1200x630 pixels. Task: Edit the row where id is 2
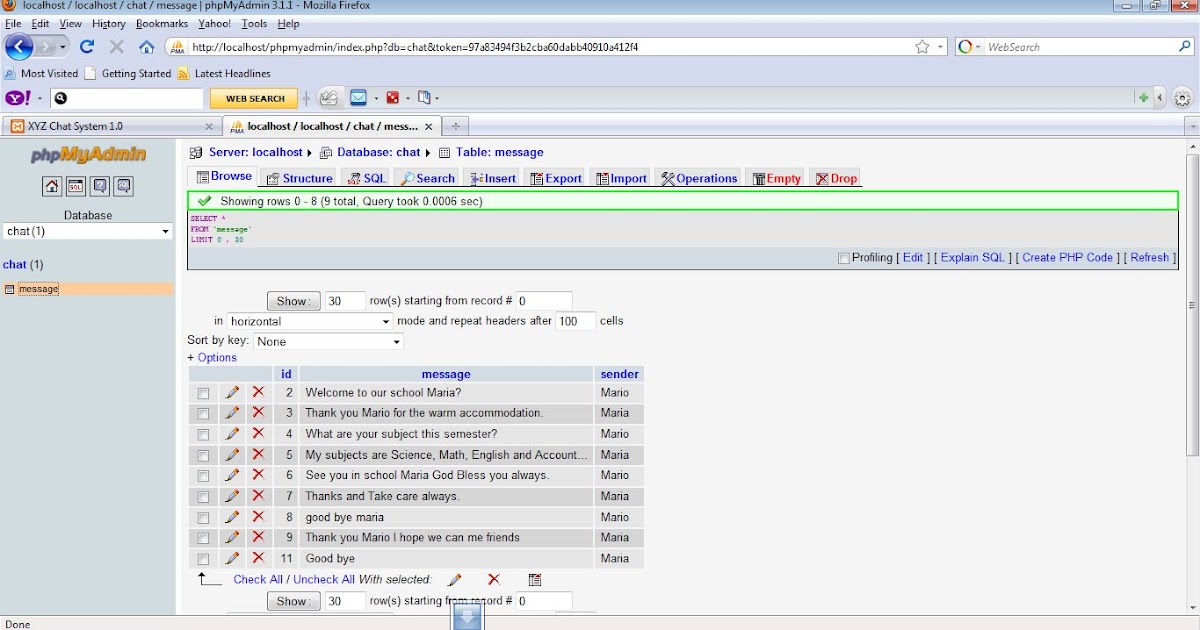(232, 392)
